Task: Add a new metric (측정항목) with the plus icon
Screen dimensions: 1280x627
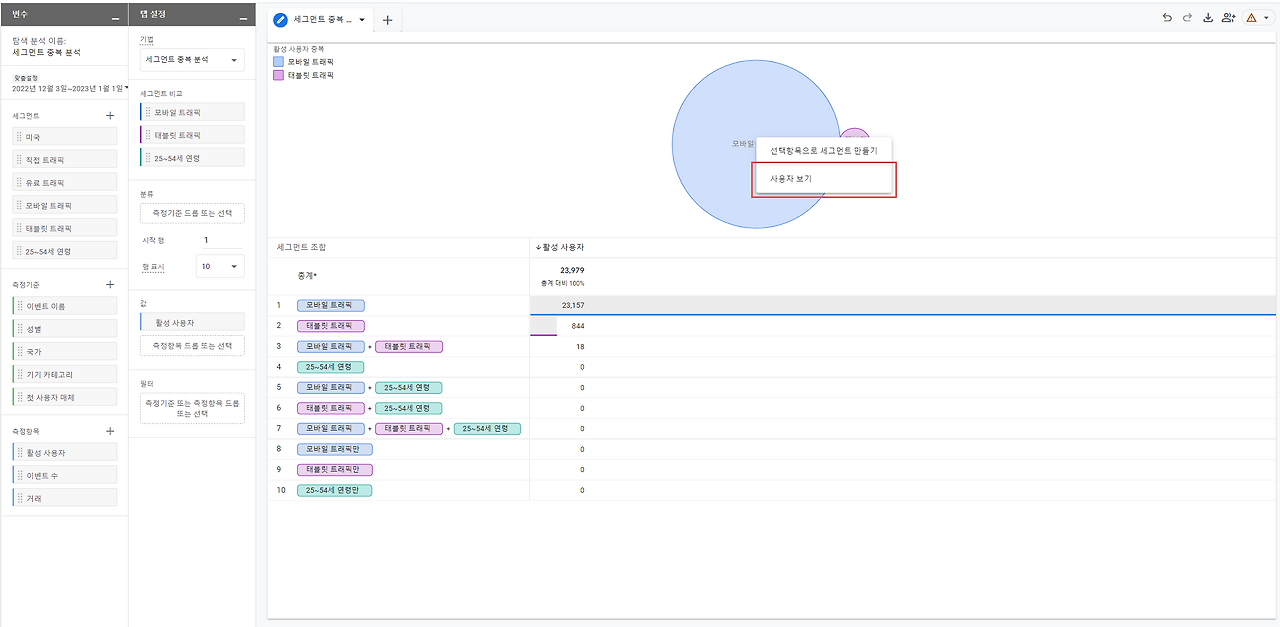Action: [x=110, y=431]
